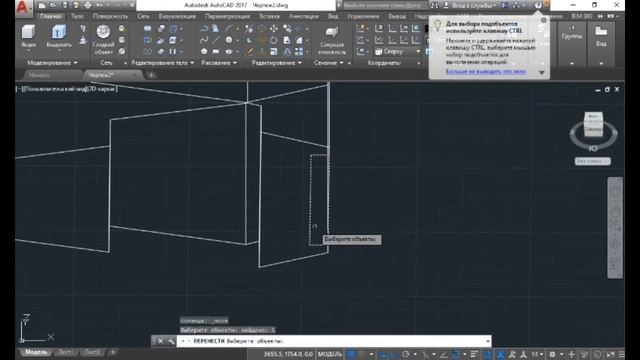Image resolution: width=640 pixels, height=360 pixels.
Task: Open the BIM 360 ribbon tab
Action: [x=582, y=16]
